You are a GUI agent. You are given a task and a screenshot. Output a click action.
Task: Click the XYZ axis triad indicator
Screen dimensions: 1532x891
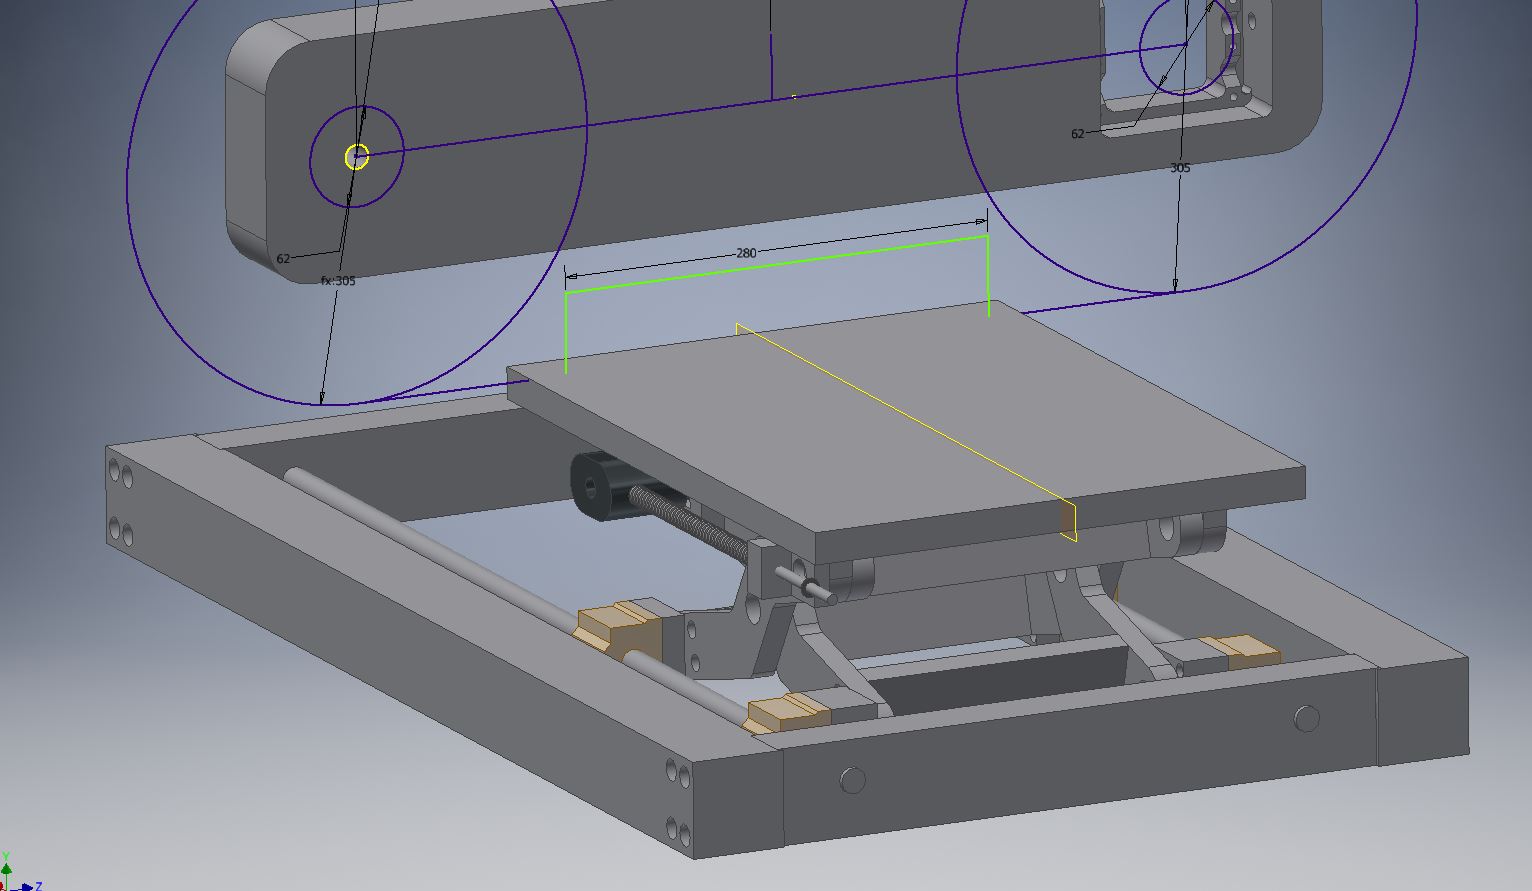click(20, 873)
